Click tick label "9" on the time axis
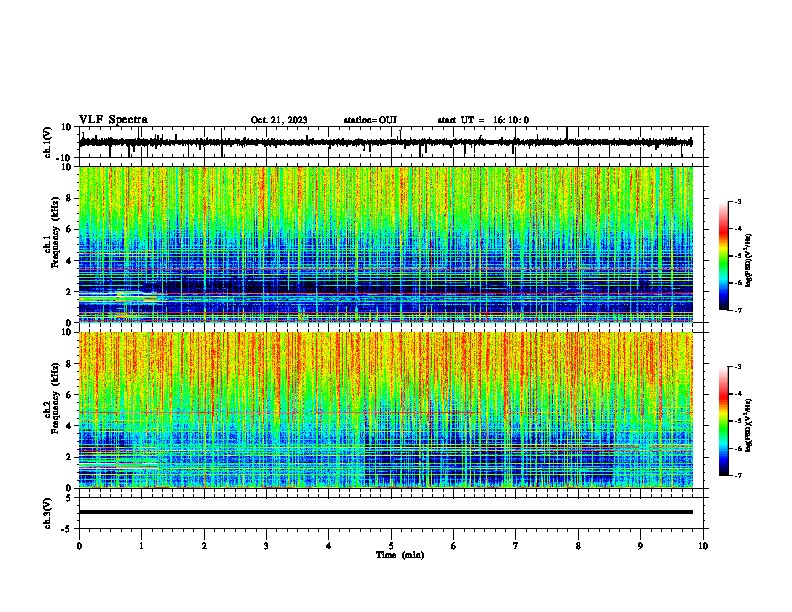 click(x=640, y=546)
